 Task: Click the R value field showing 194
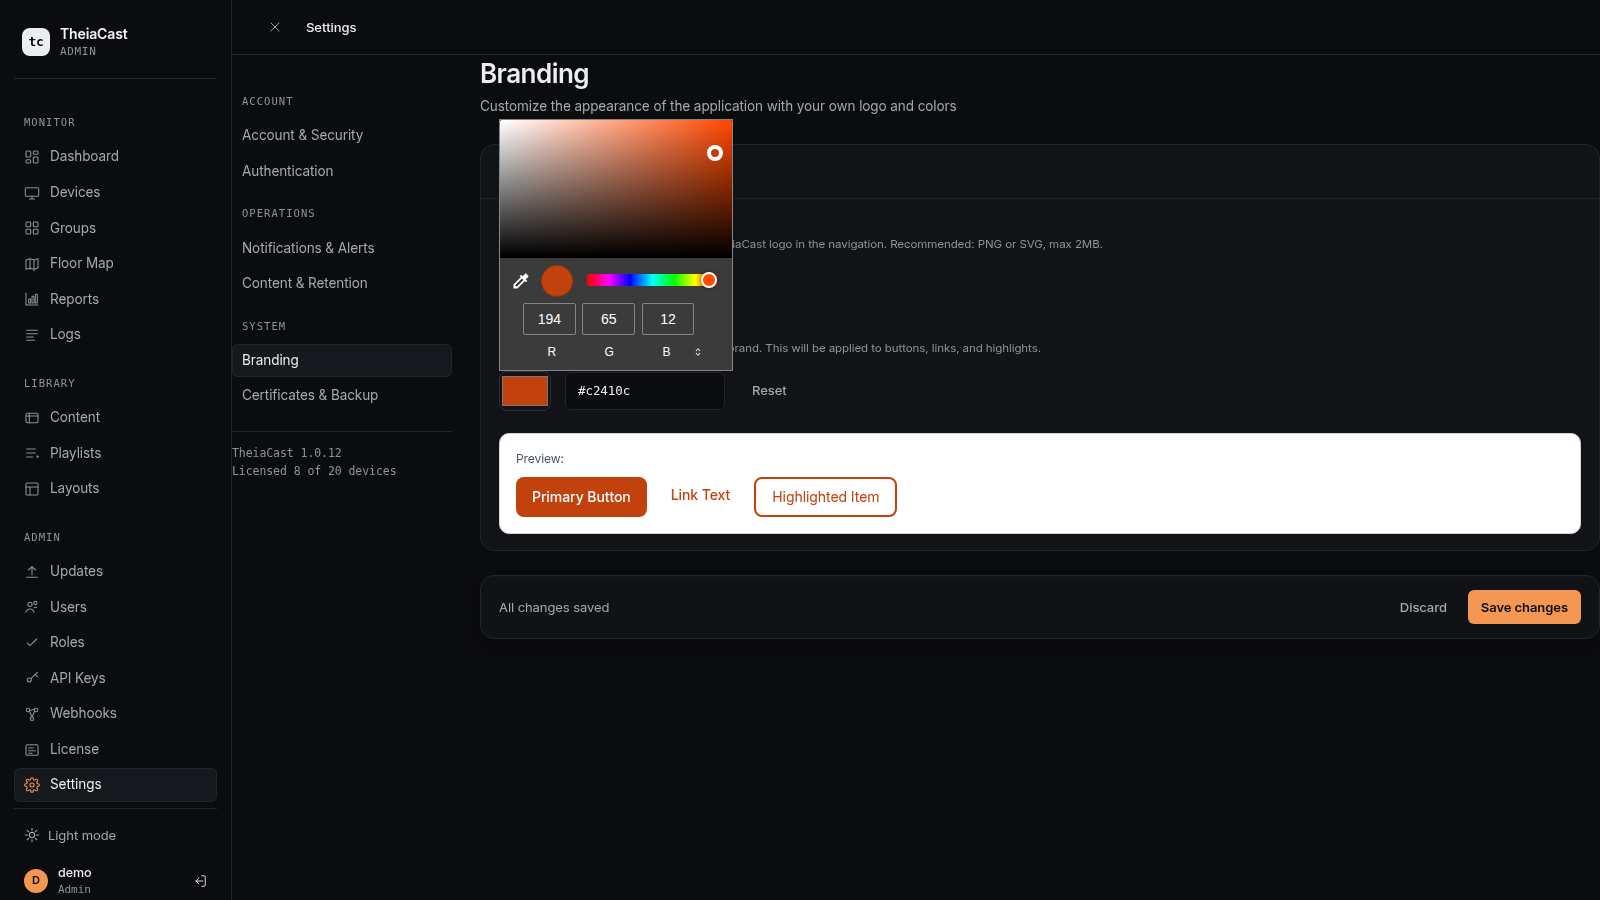coord(549,319)
